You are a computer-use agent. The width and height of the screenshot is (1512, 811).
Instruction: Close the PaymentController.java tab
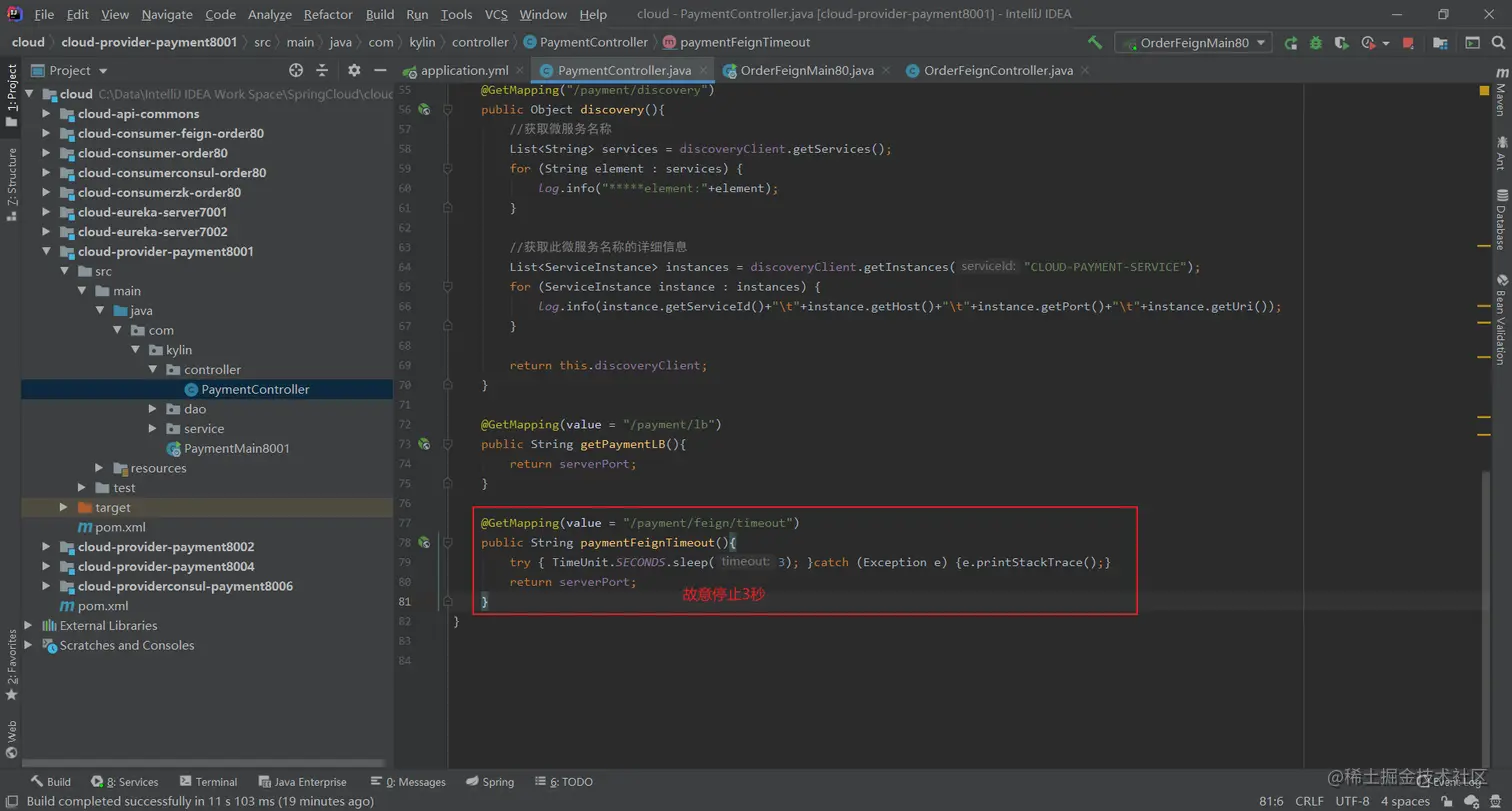pos(703,71)
